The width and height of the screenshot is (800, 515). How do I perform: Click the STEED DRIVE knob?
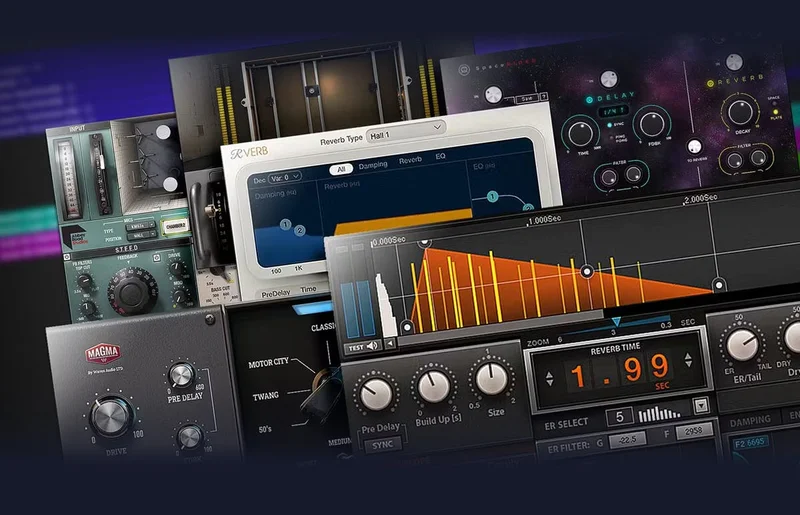point(177,268)
